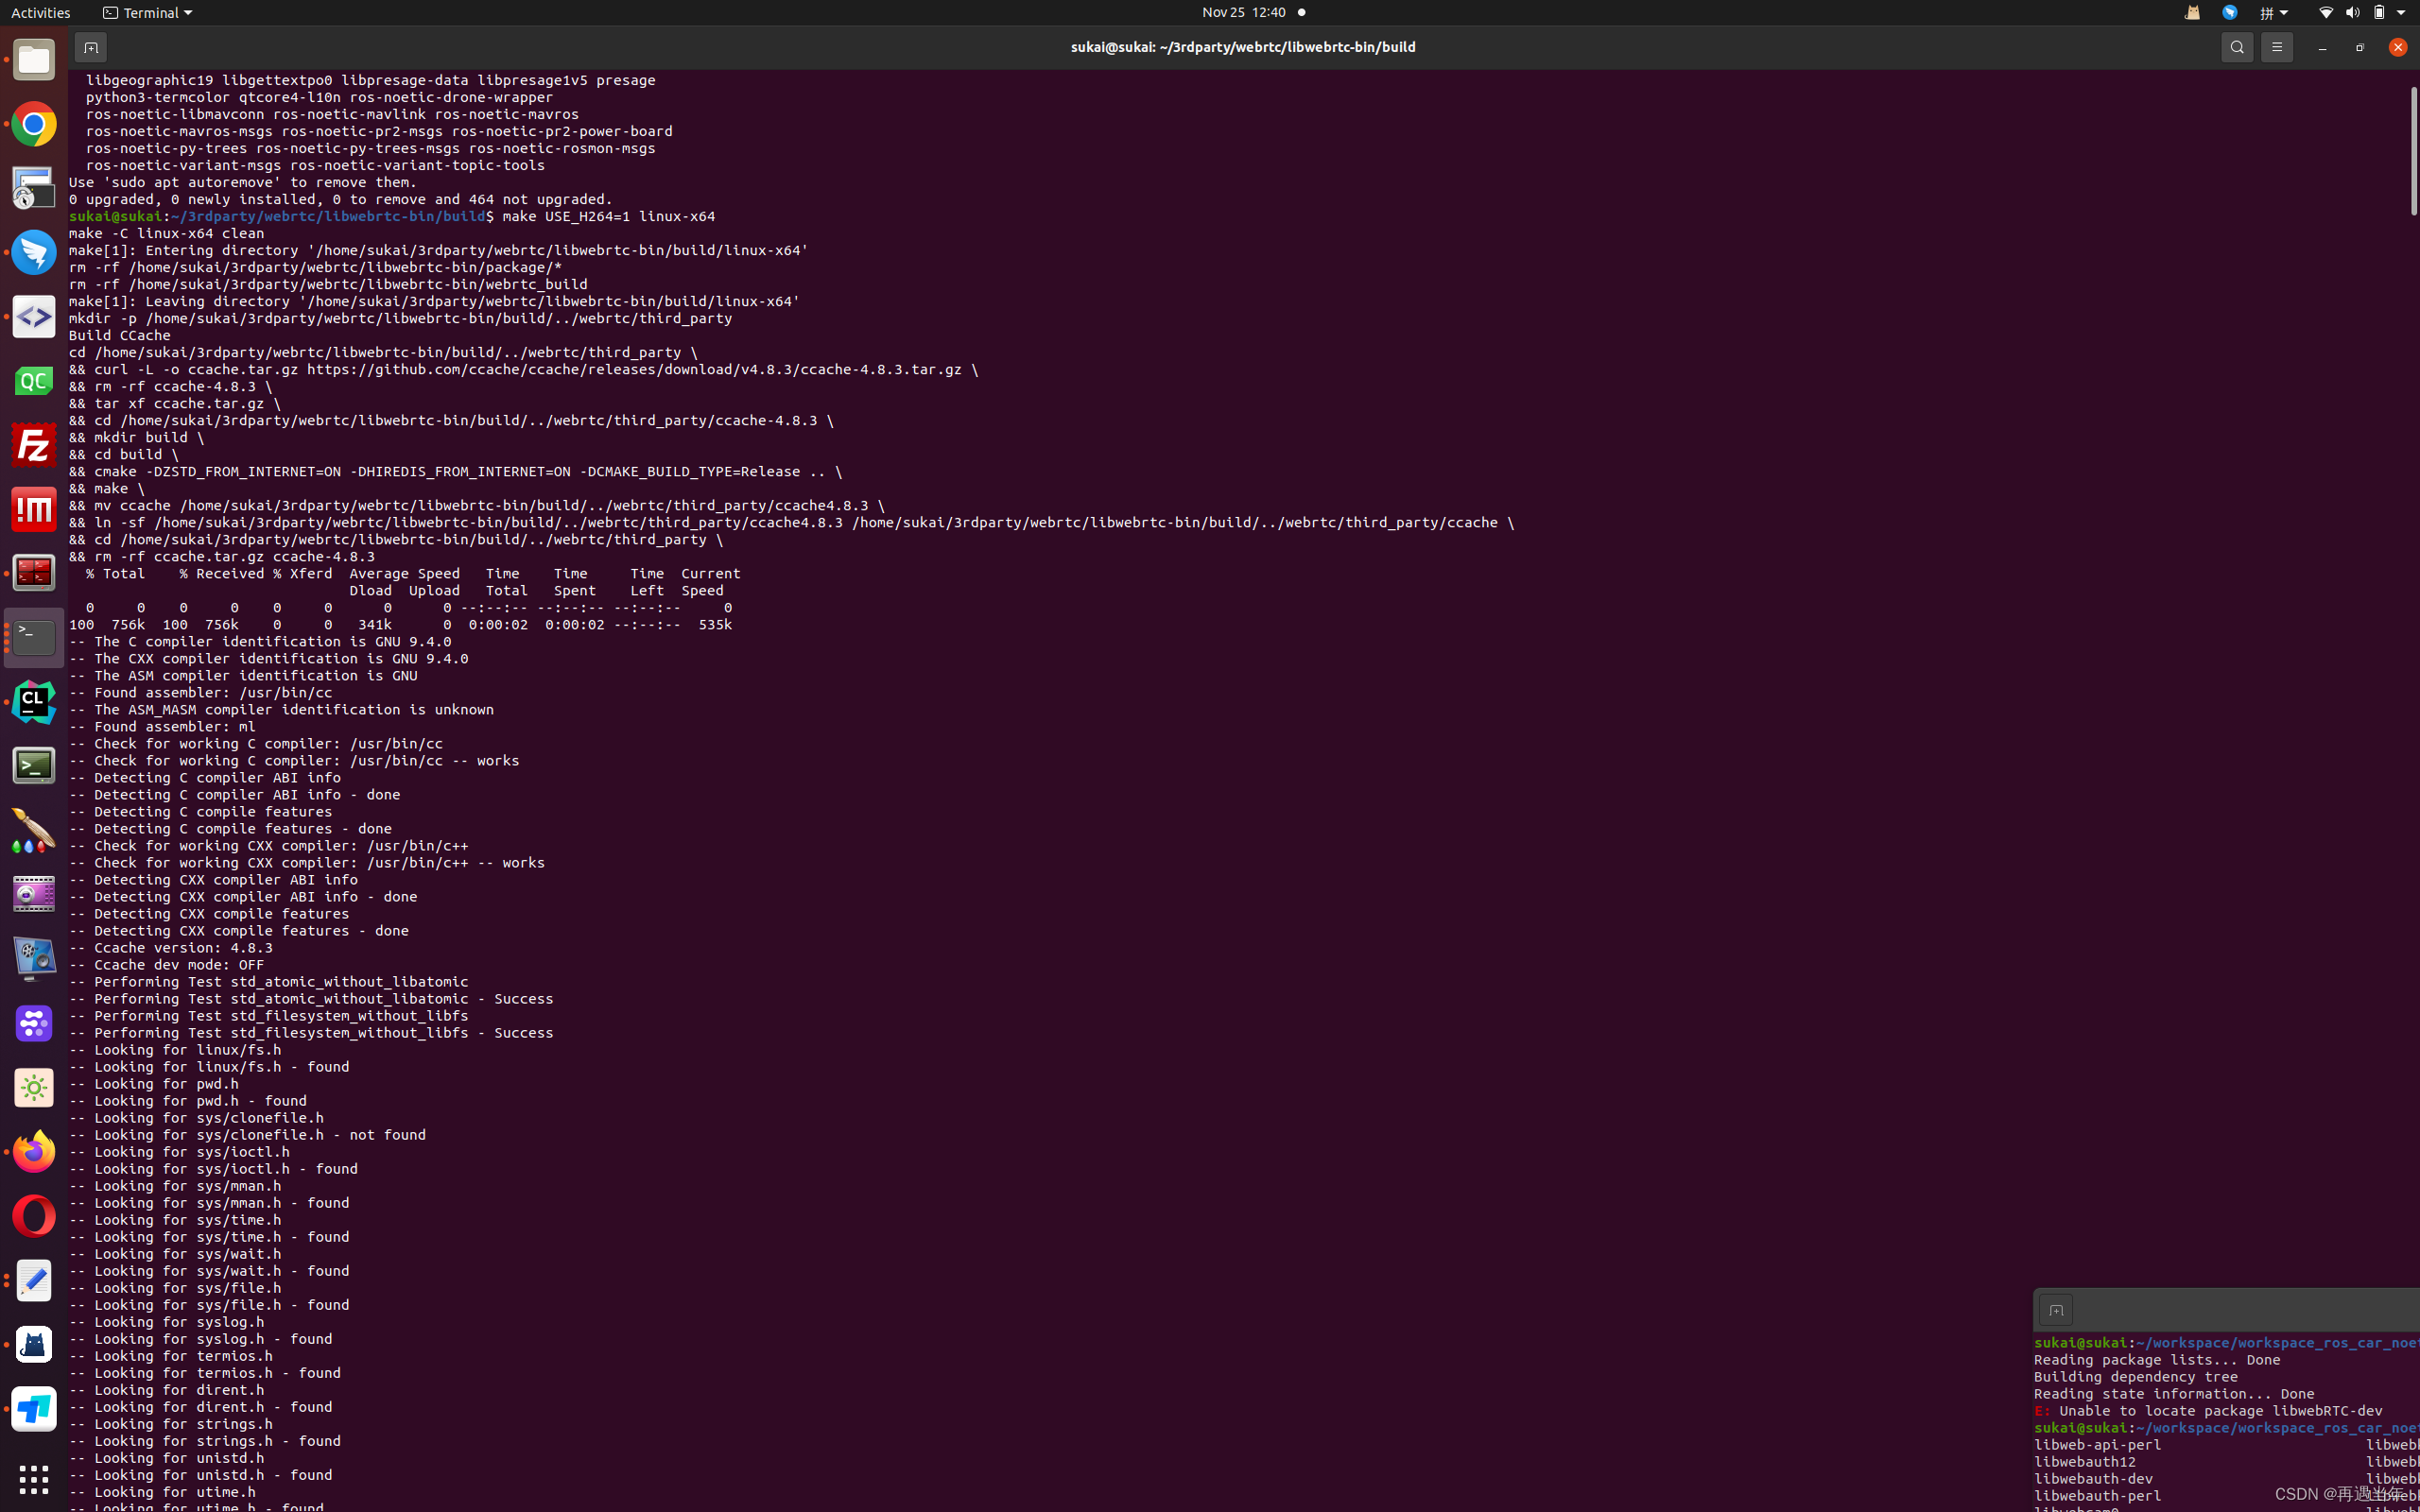Open GIMP paint tool from the dock
The height and width of the screenshot is (1512, 2420).
33,830
